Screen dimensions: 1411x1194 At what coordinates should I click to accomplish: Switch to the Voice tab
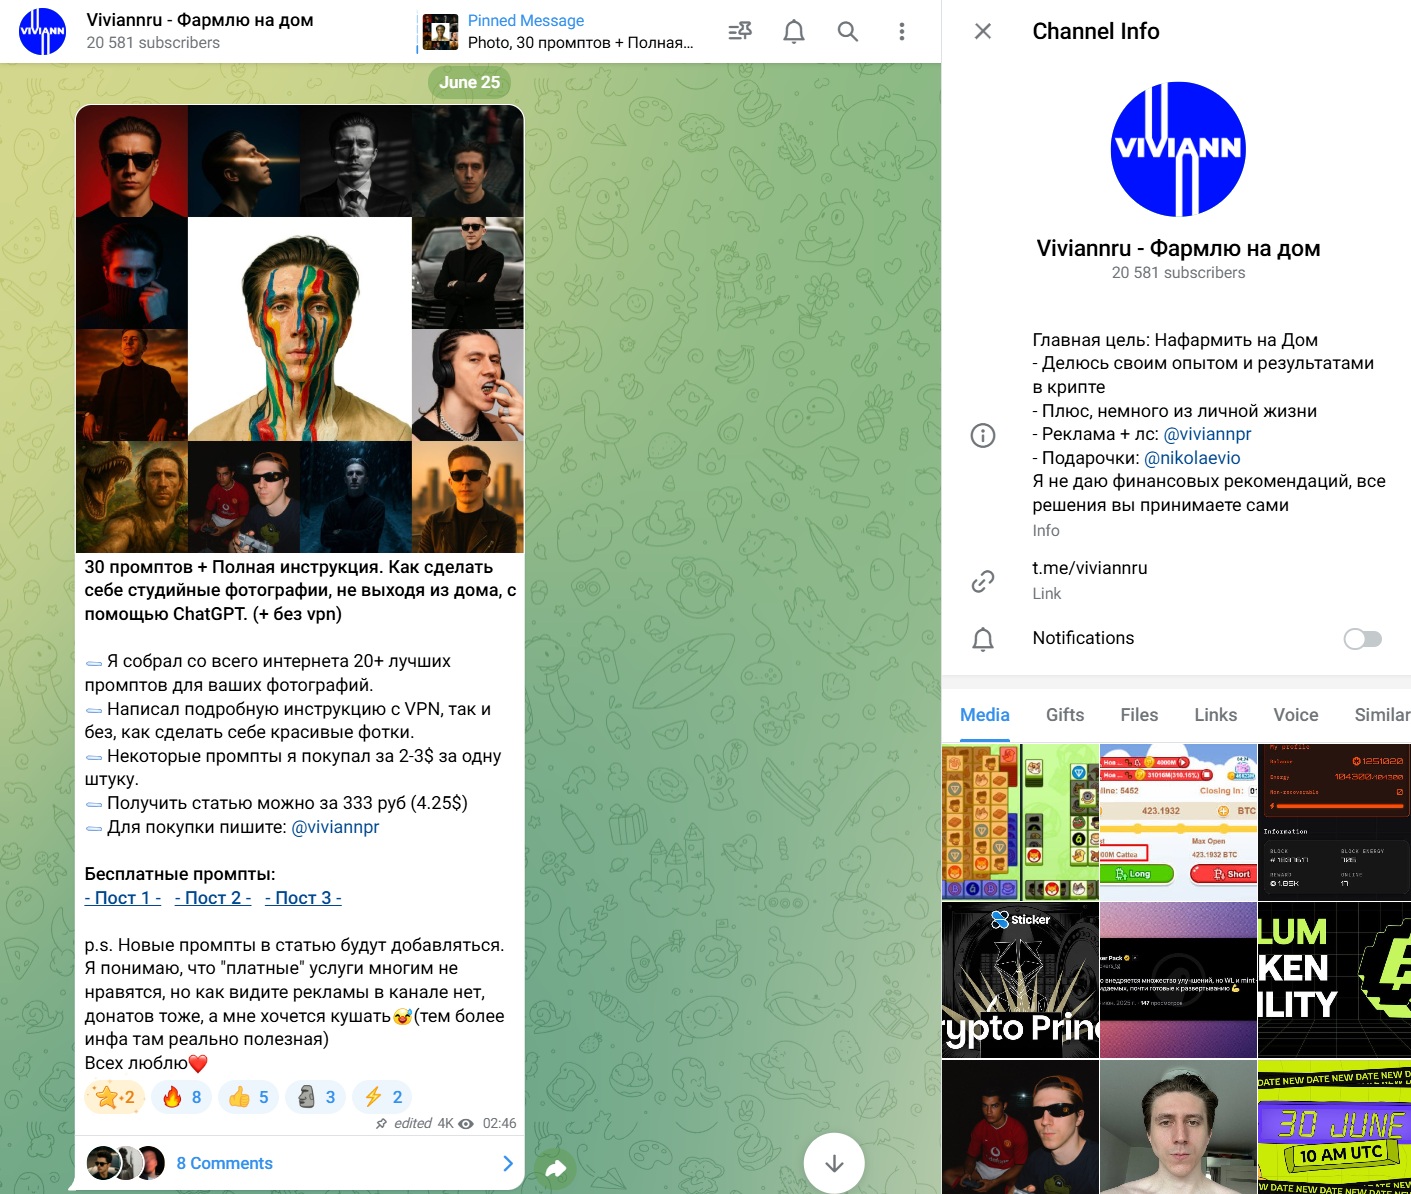click(1296, 715)
